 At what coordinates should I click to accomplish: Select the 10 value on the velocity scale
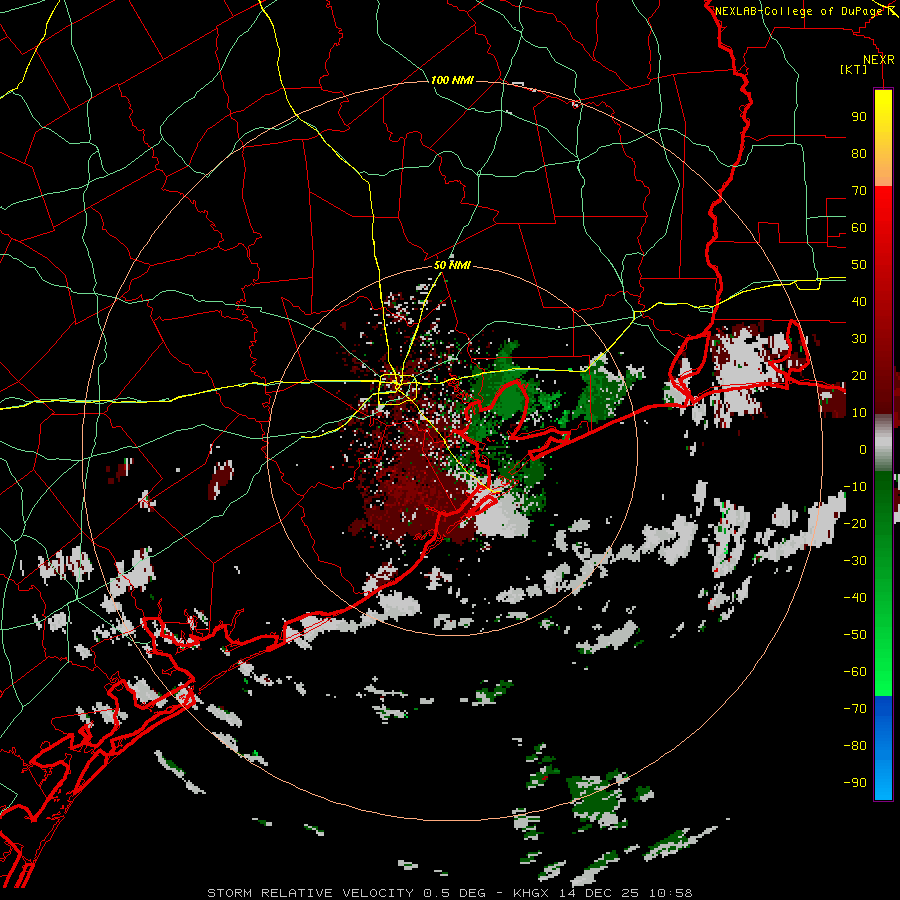click(859, 413)
